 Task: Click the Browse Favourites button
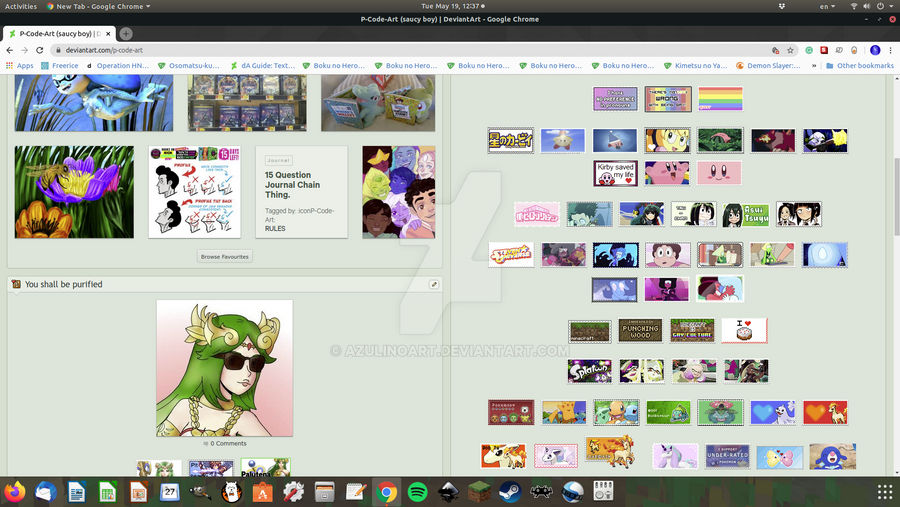point(224,257)
